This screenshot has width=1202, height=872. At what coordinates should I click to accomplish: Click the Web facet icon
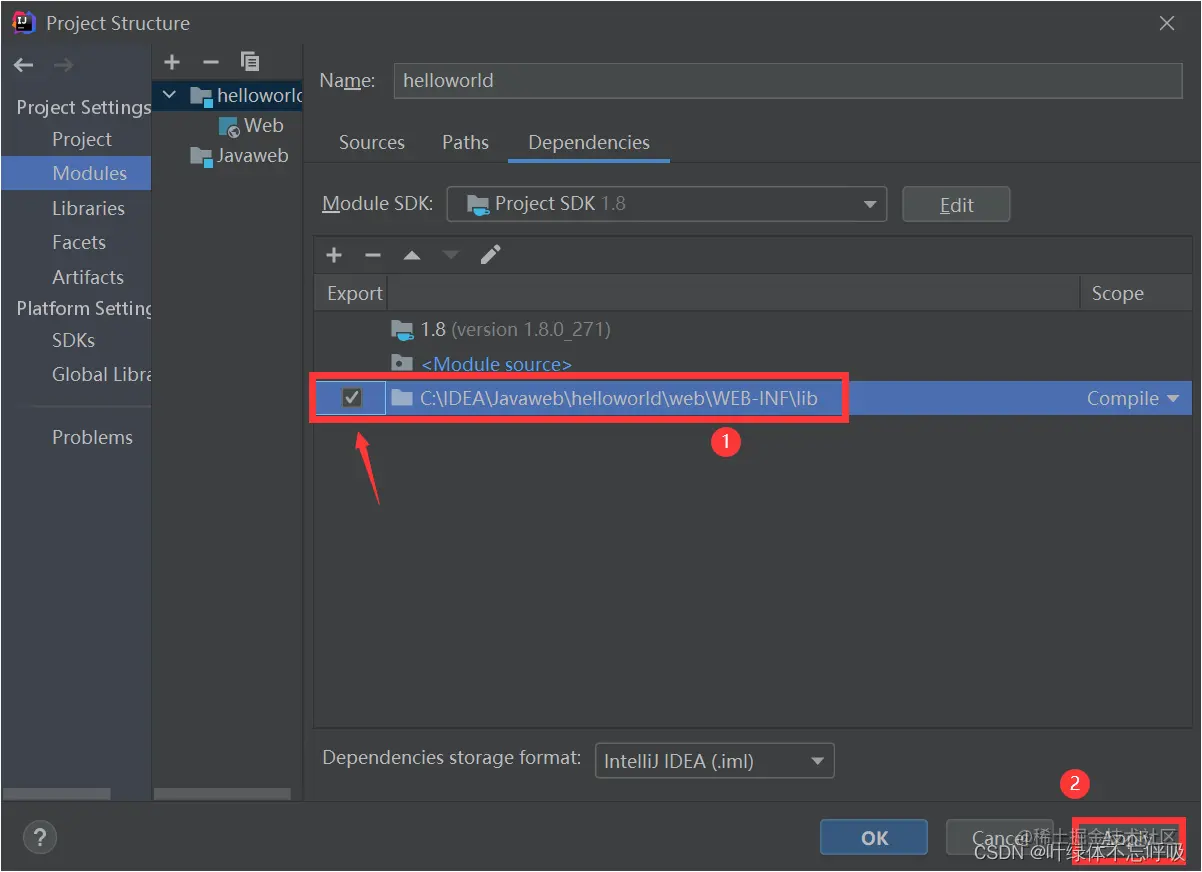[229, 126]
